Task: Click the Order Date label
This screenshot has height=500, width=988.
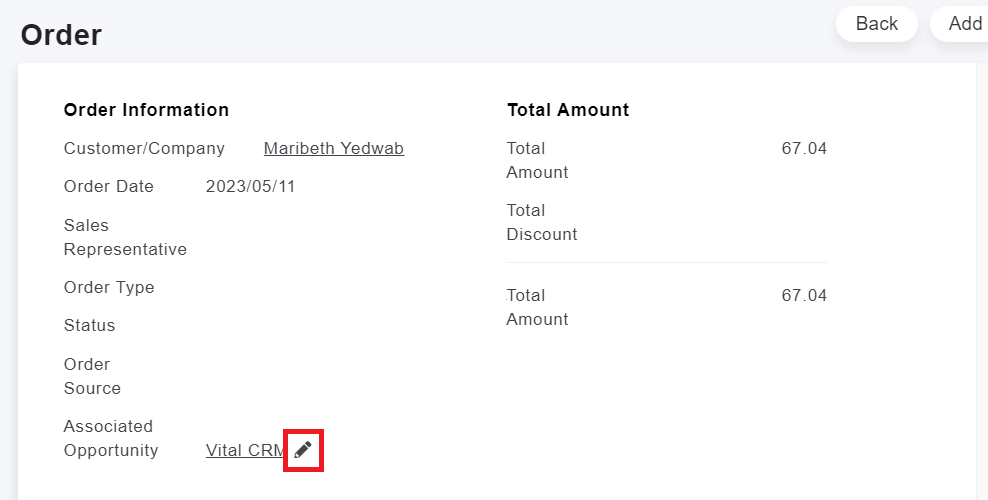Action: coord(108,186)
